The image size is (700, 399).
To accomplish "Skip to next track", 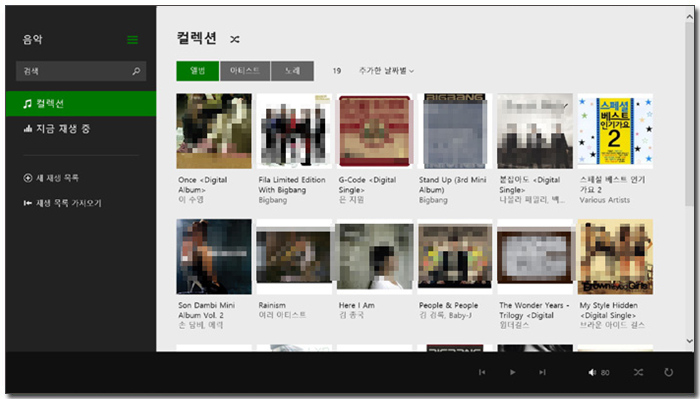I will click(x=542, y=372).
